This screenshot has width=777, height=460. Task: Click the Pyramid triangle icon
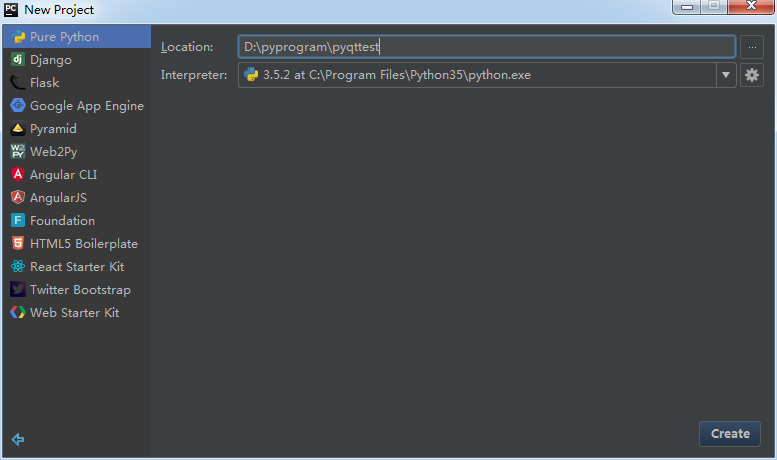[x=18, y=128]
